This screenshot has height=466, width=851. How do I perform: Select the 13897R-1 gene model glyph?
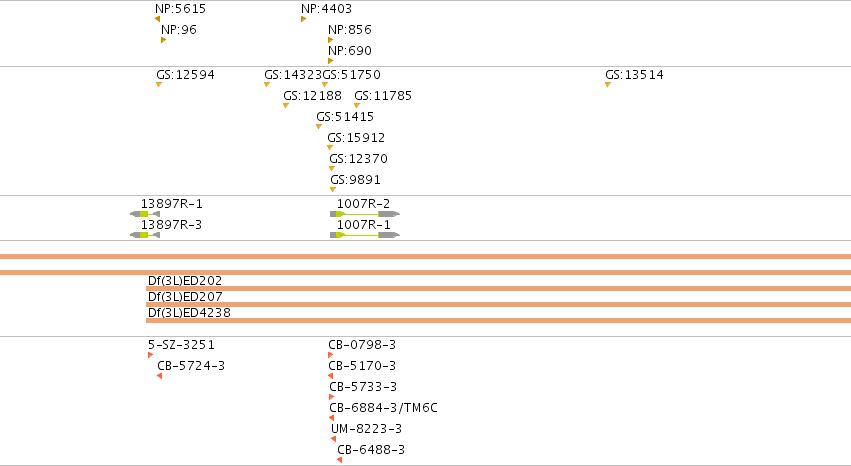[145, 214]
